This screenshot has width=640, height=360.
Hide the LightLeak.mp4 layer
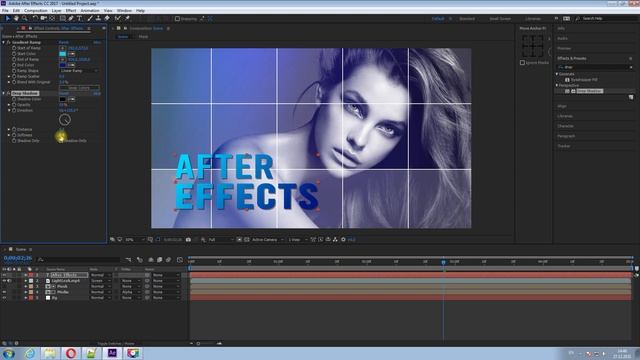(4, 281)
